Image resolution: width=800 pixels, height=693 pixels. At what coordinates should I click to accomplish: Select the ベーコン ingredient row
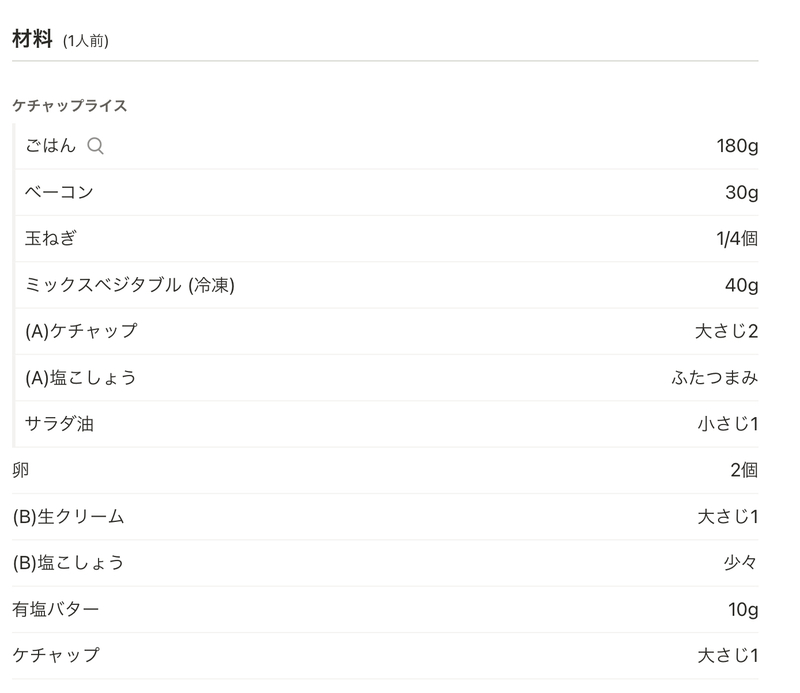[x=386, y=192]
